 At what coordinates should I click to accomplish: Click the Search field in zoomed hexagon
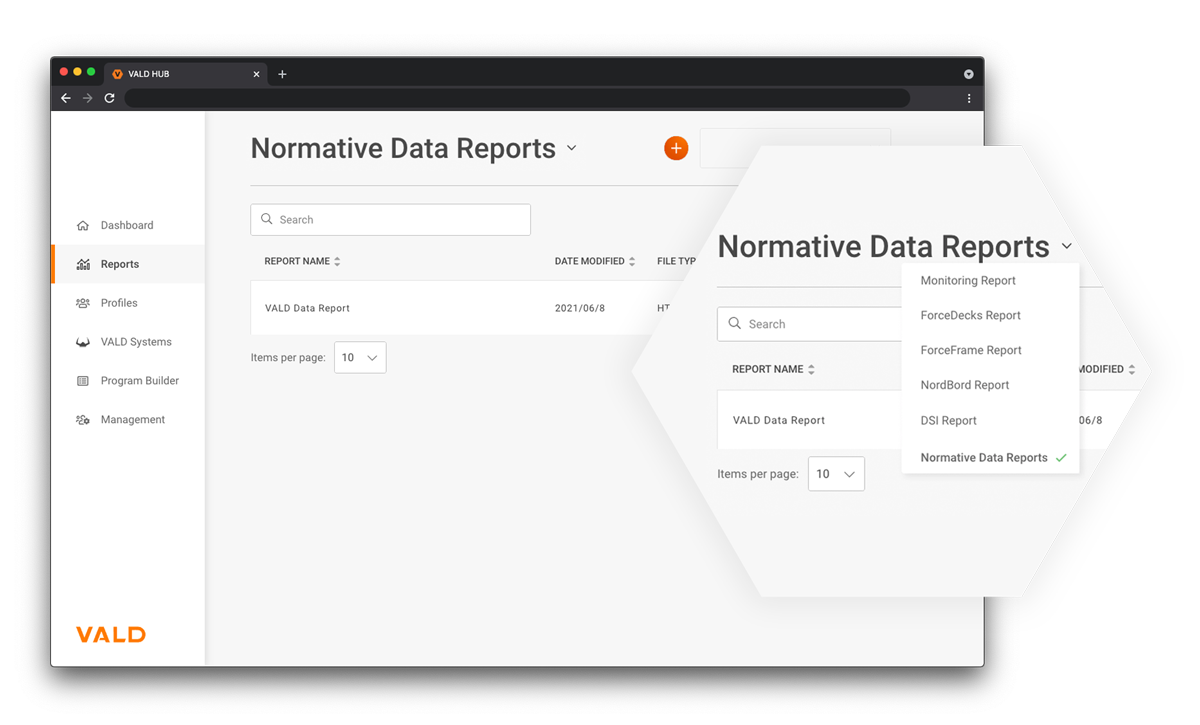coord(810,324)
